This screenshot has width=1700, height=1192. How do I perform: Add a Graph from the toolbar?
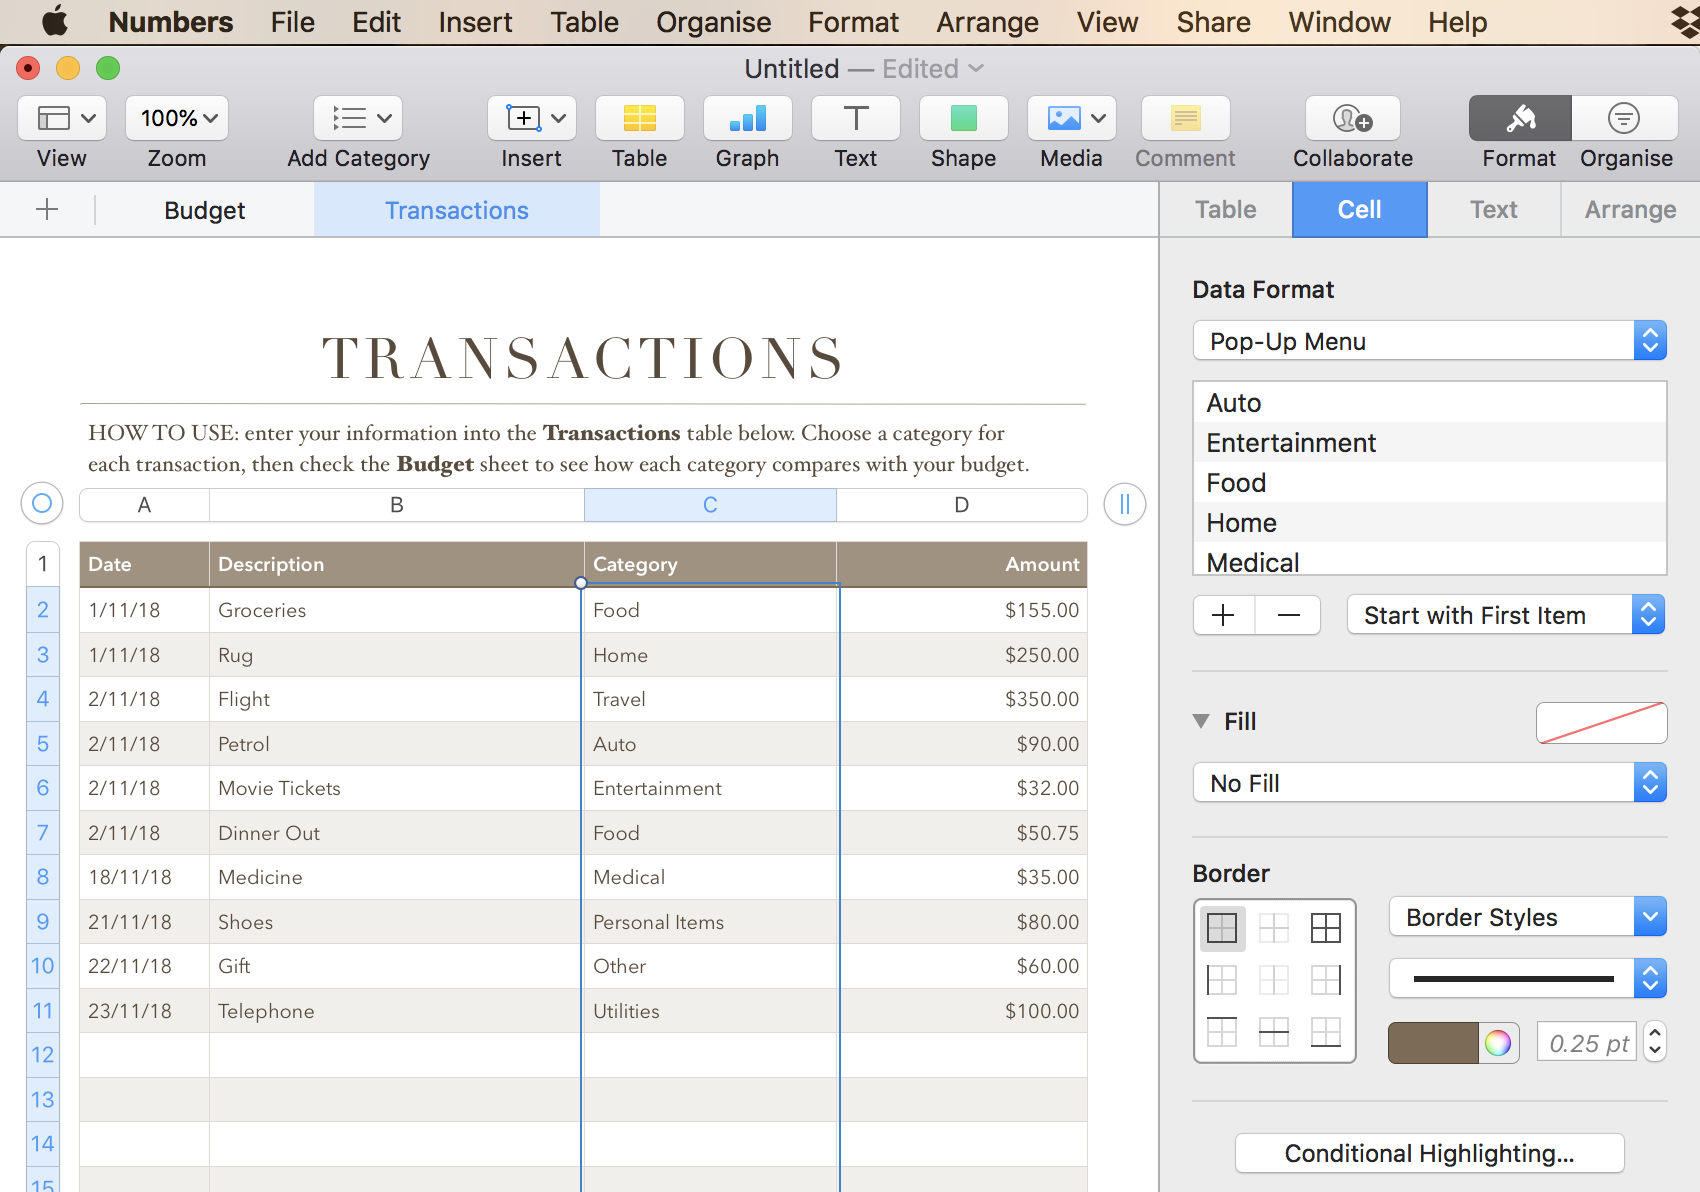pyautogui.click(x=748, y=118)
